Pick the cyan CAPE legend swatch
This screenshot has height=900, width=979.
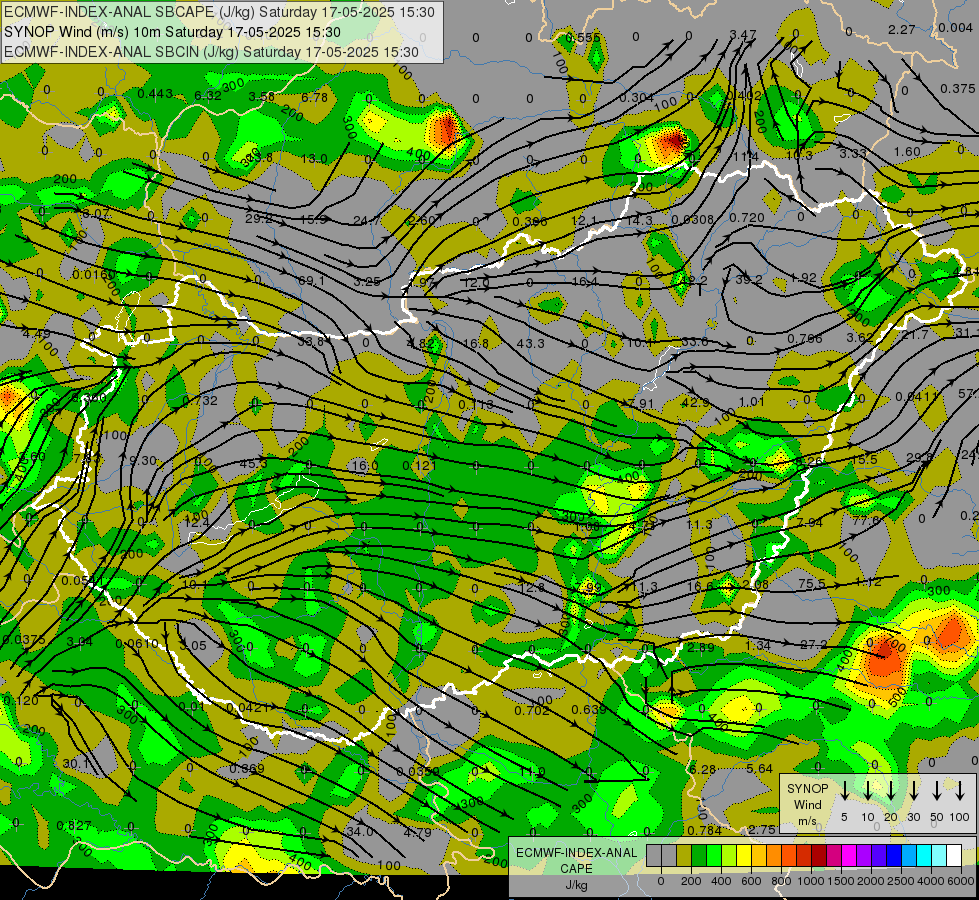coord(923,856)
